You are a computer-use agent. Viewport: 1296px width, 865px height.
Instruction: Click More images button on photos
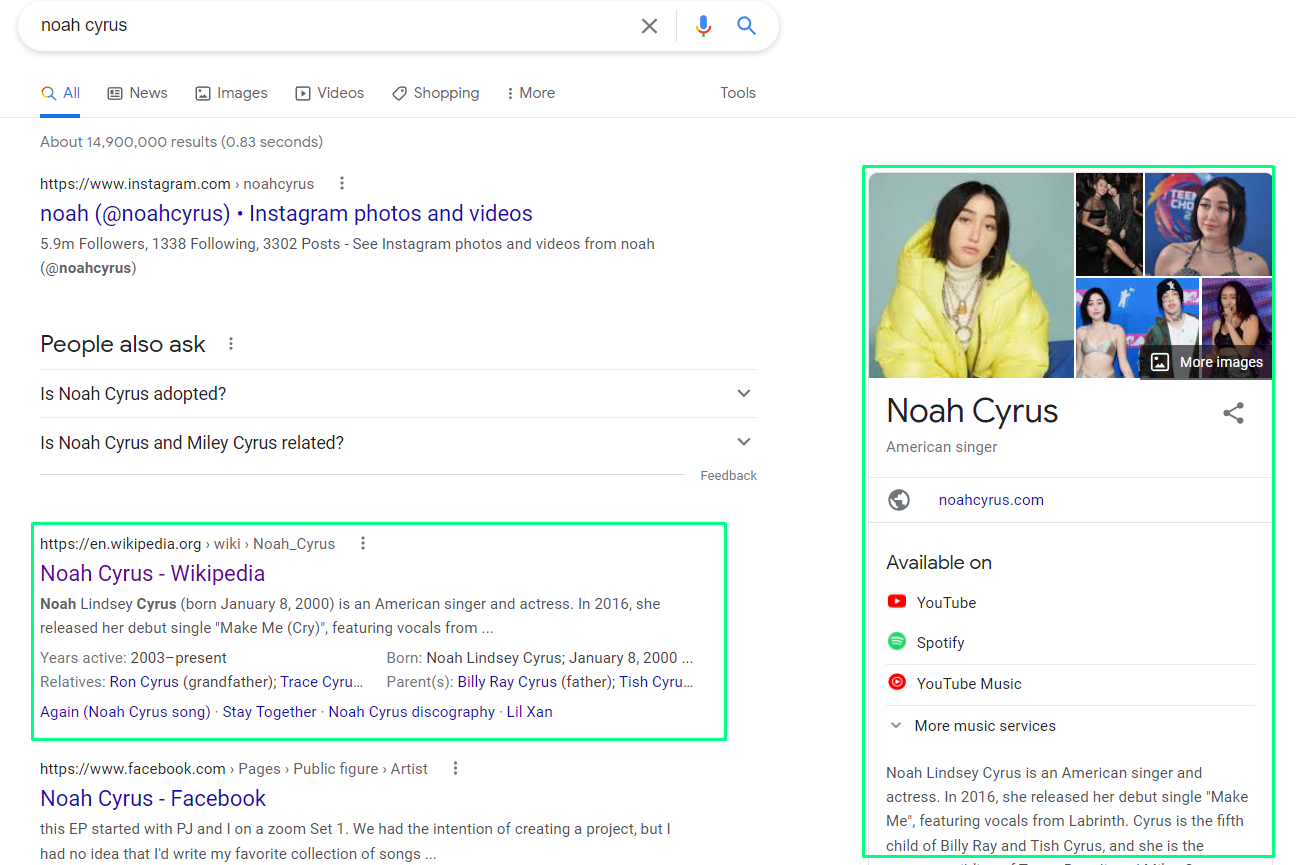(1207, 362)
